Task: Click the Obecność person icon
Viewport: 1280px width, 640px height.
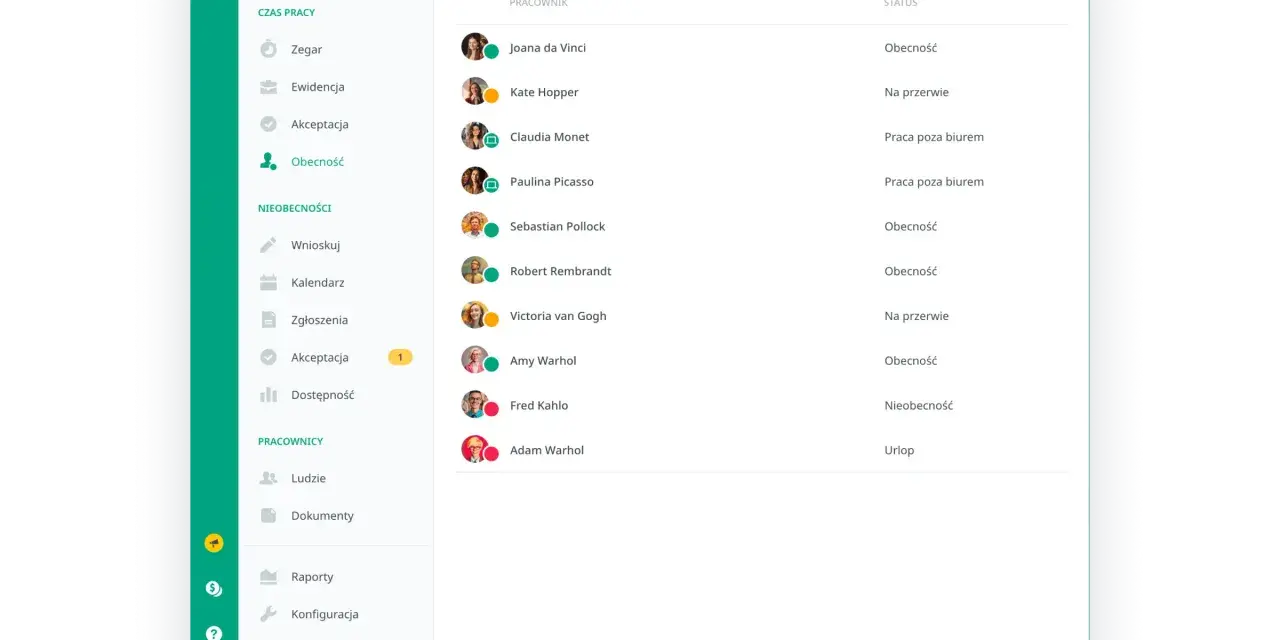Action: coord(268,161)
